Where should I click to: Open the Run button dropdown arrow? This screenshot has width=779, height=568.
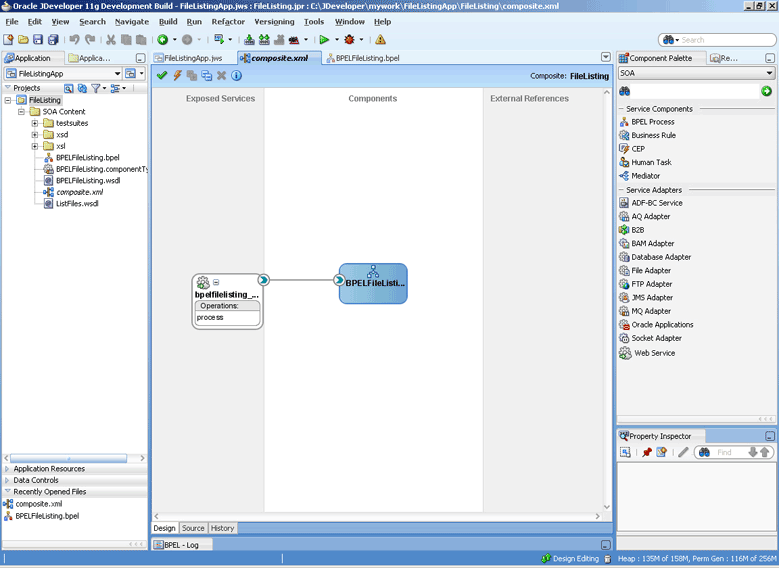point(336,40)
